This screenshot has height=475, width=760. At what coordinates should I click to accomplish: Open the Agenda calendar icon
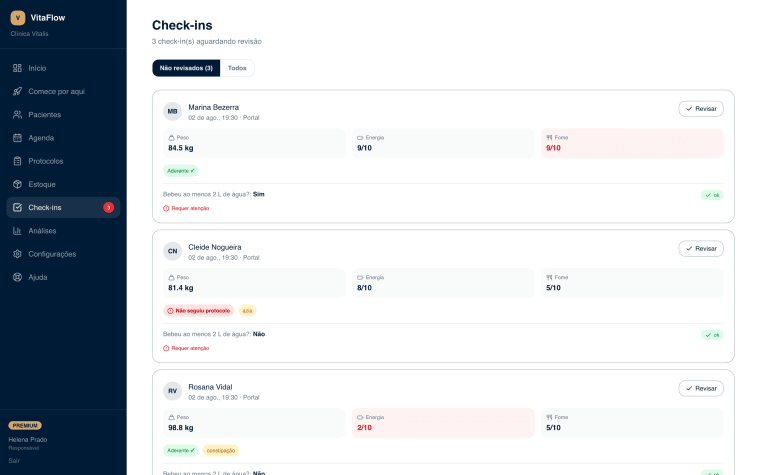coord(17,138)
